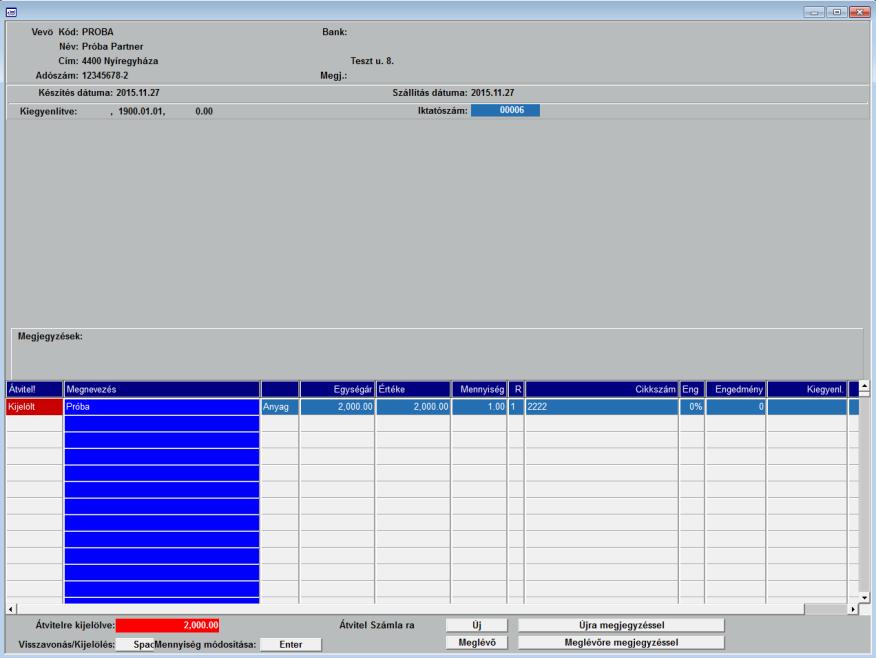This screenshot has height=658, width=876.
Task: Click the window system menu icon
Action: pos(11,12)
